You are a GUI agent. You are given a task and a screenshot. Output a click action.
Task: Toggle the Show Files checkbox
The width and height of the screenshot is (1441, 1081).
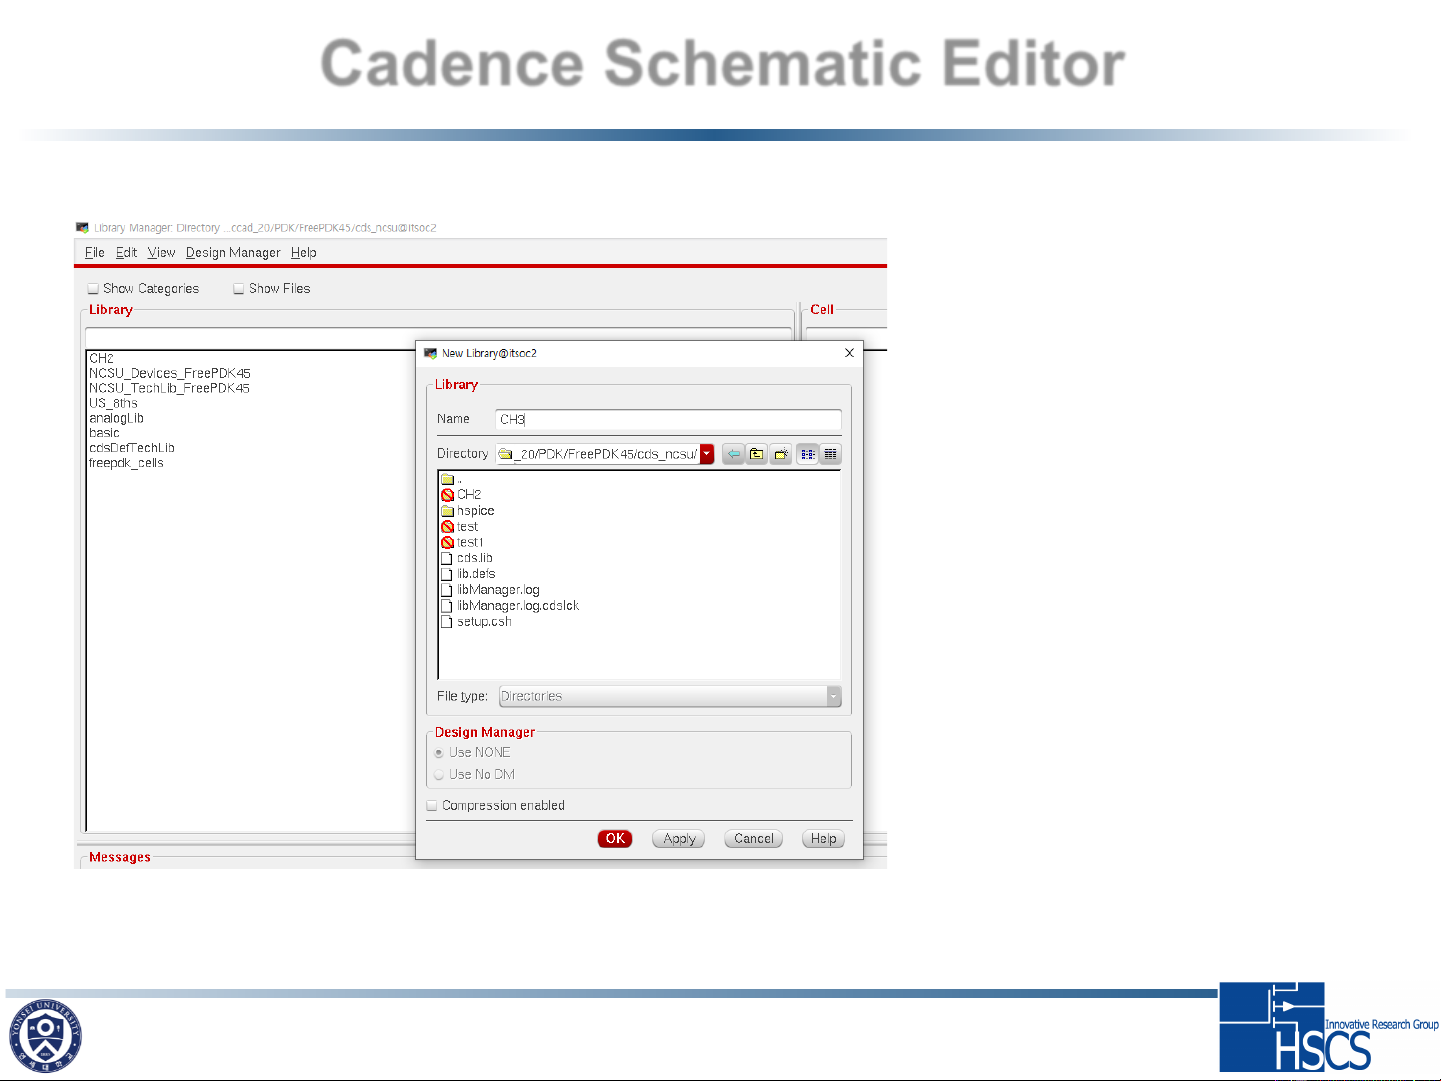pos(239,289)
